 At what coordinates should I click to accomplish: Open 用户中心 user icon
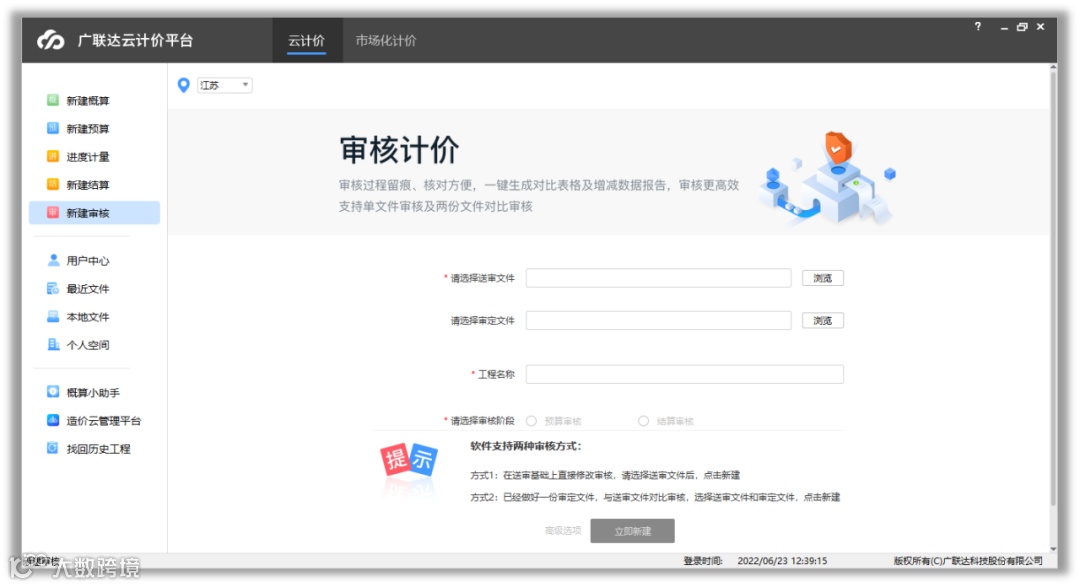(52, 260)
